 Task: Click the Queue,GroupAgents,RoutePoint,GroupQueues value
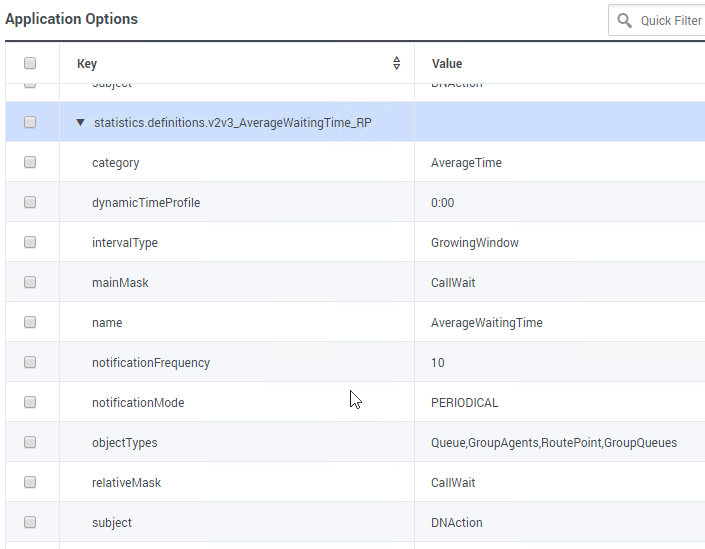(553, 443)
